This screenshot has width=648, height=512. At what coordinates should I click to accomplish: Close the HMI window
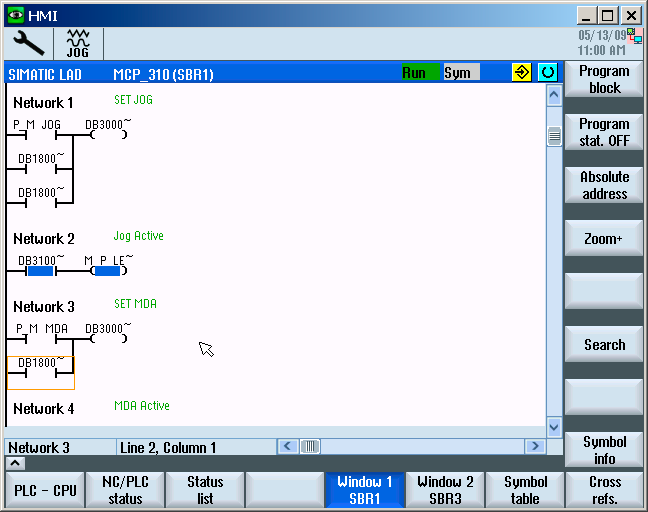pos(631,16)
